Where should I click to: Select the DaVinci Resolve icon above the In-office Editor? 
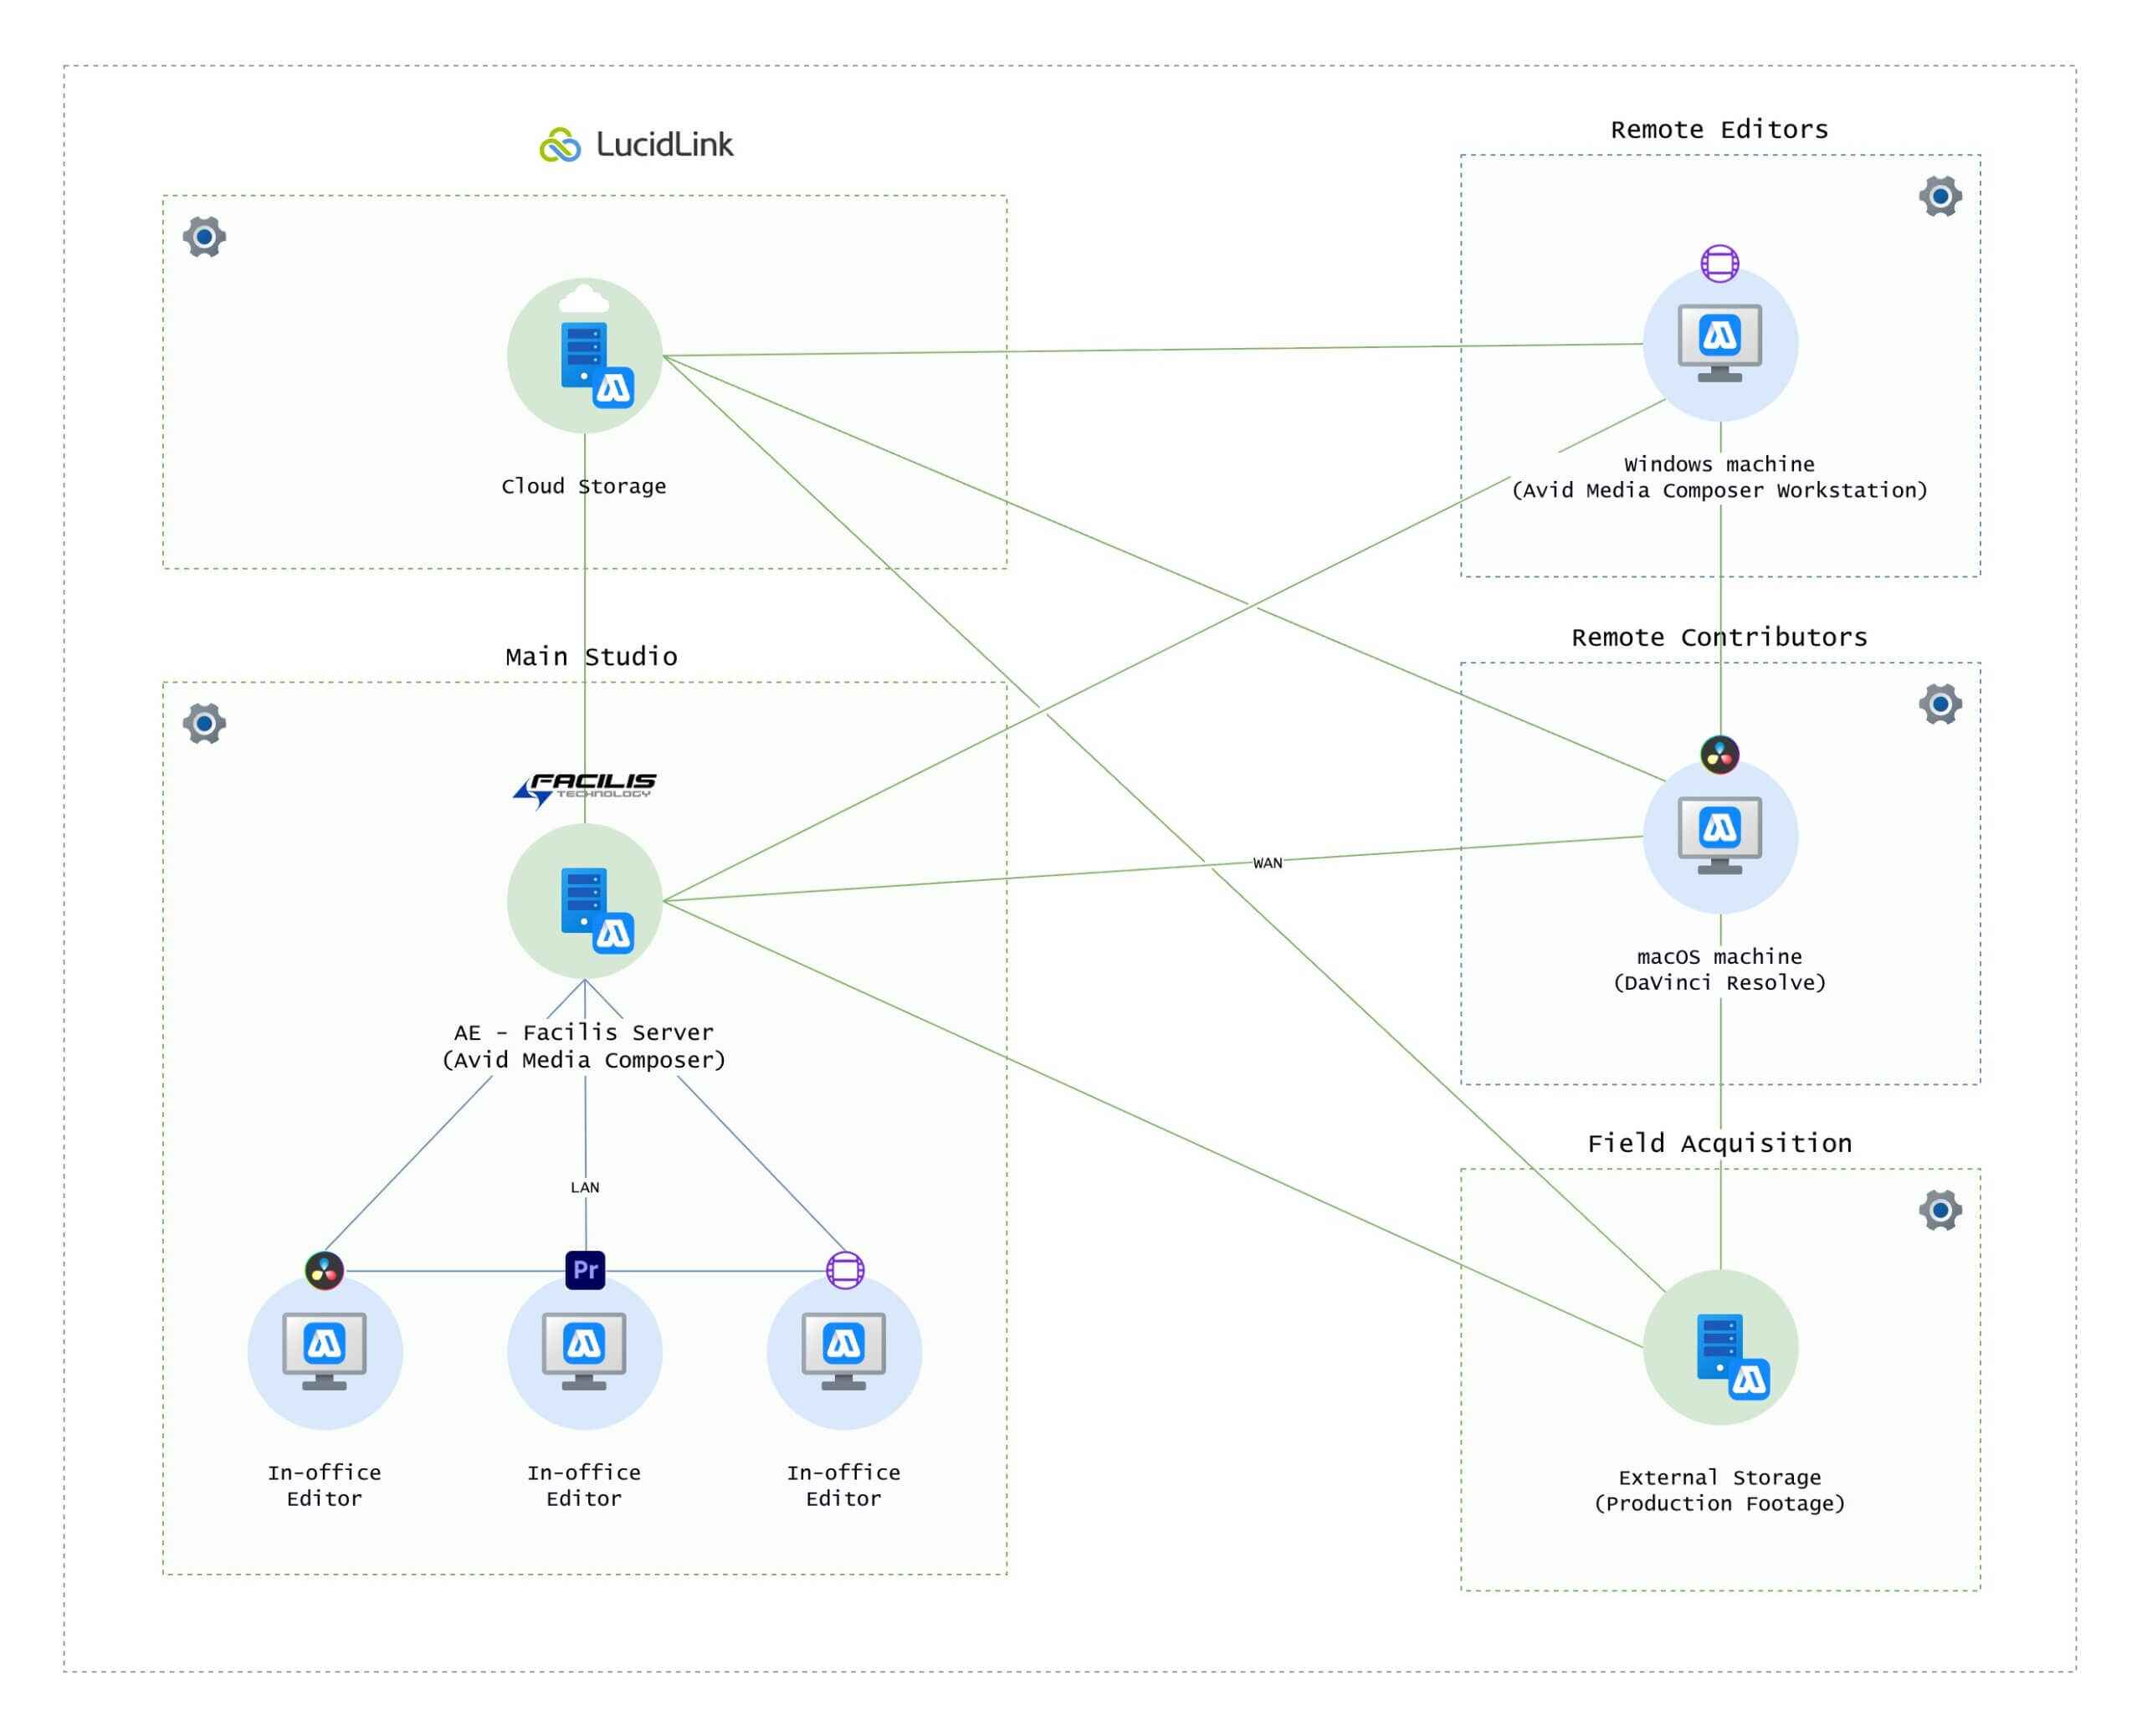tap(324, 1268)
